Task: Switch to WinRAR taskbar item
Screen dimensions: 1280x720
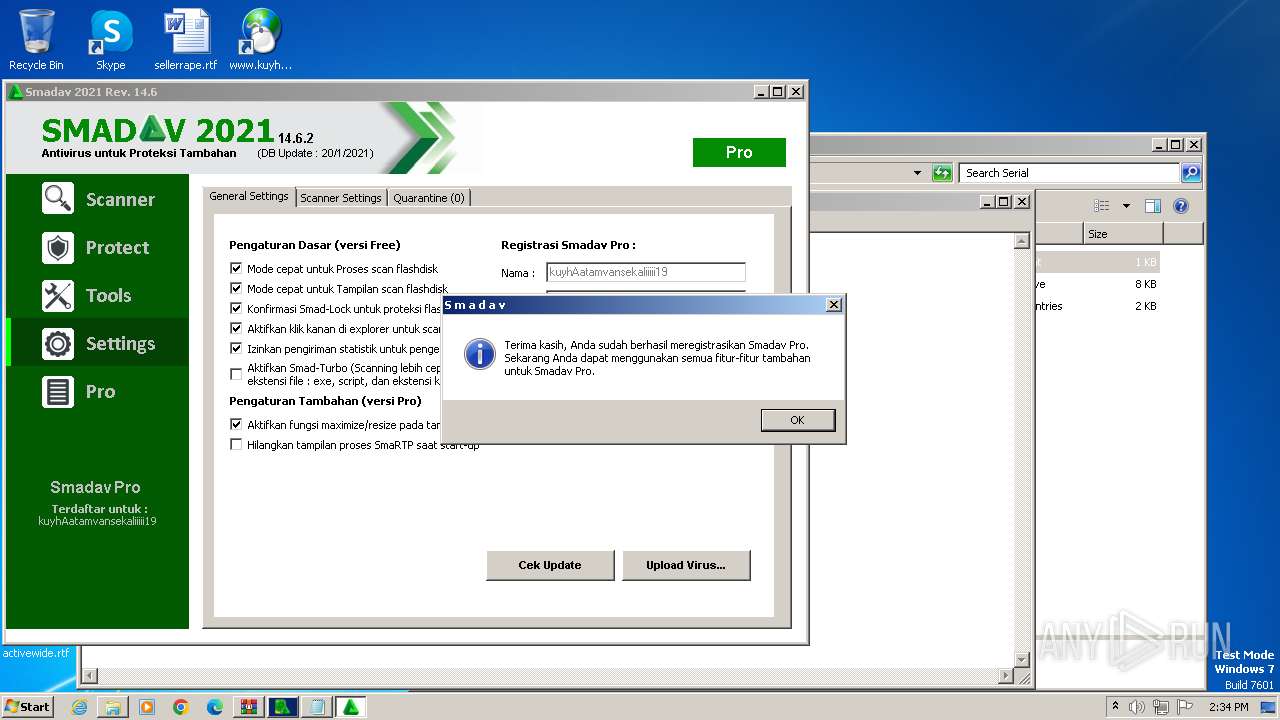Action: pyautogui.click(x=249, y=707)
